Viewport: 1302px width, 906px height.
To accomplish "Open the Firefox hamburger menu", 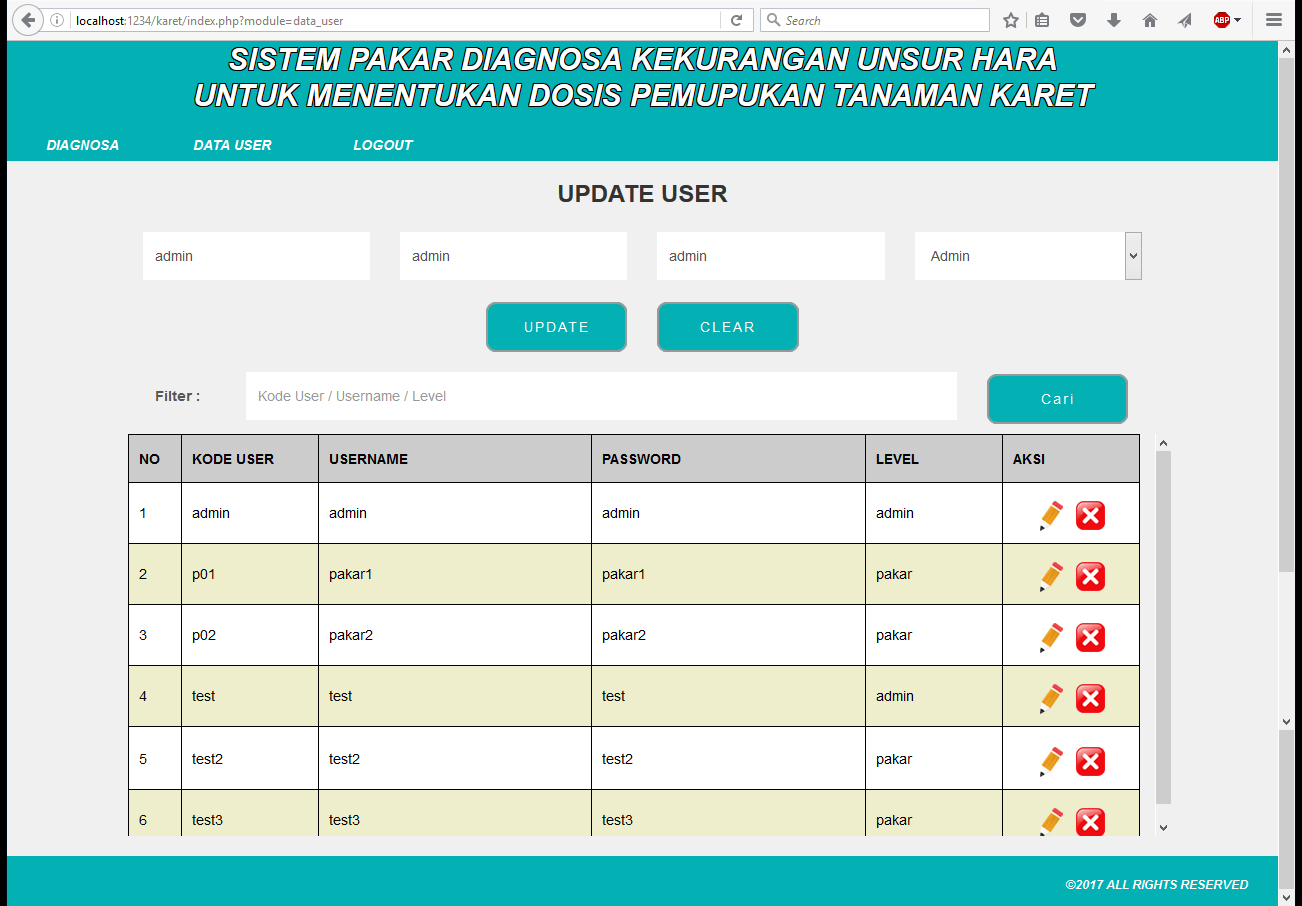I will click(1273, 20).
